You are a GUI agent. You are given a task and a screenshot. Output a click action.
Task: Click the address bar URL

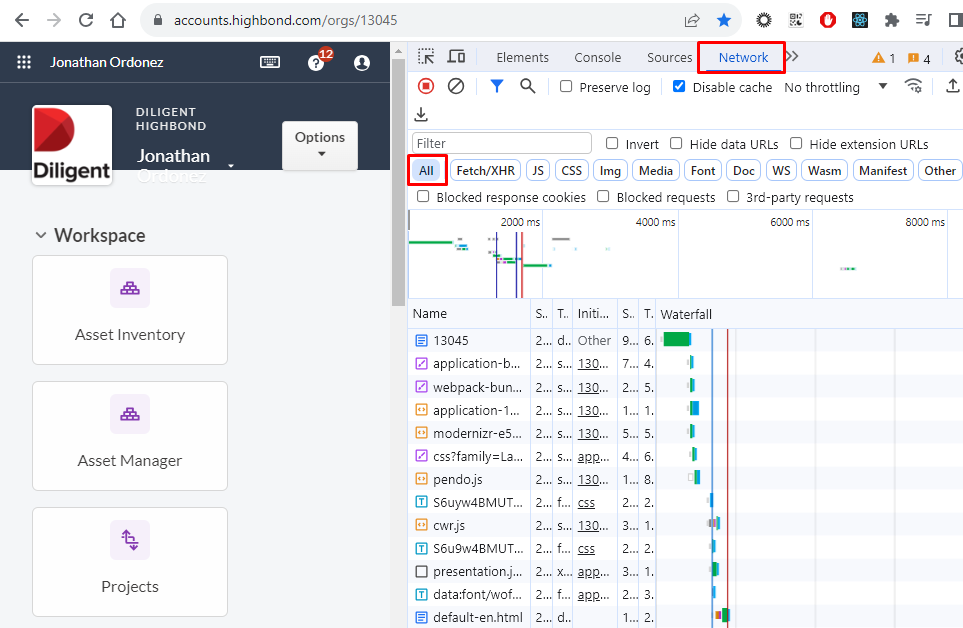pyautogui.click(x=286, y=20)
